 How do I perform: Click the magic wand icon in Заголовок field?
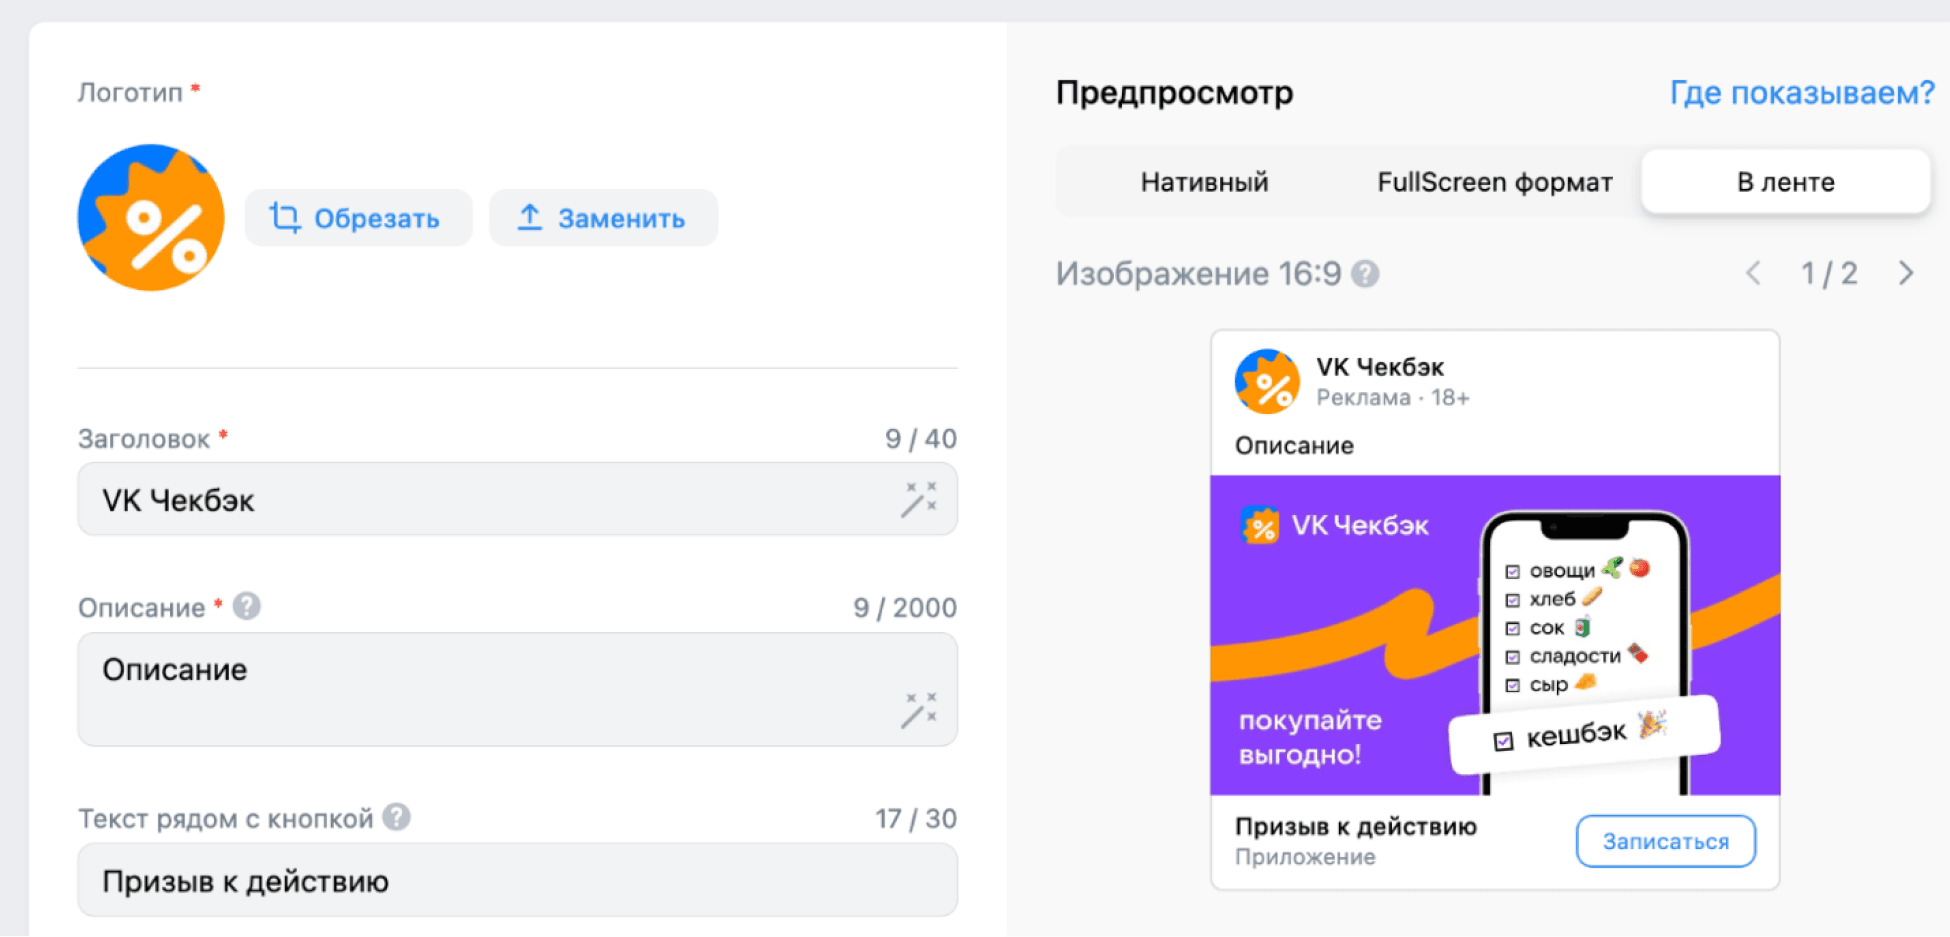pyautogui.click(x=920, y=499)
